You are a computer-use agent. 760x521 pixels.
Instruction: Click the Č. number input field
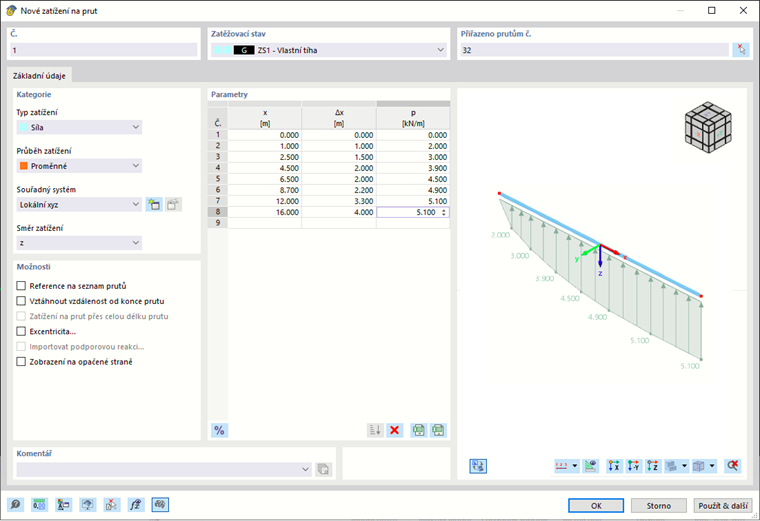(x=104, y=50)
